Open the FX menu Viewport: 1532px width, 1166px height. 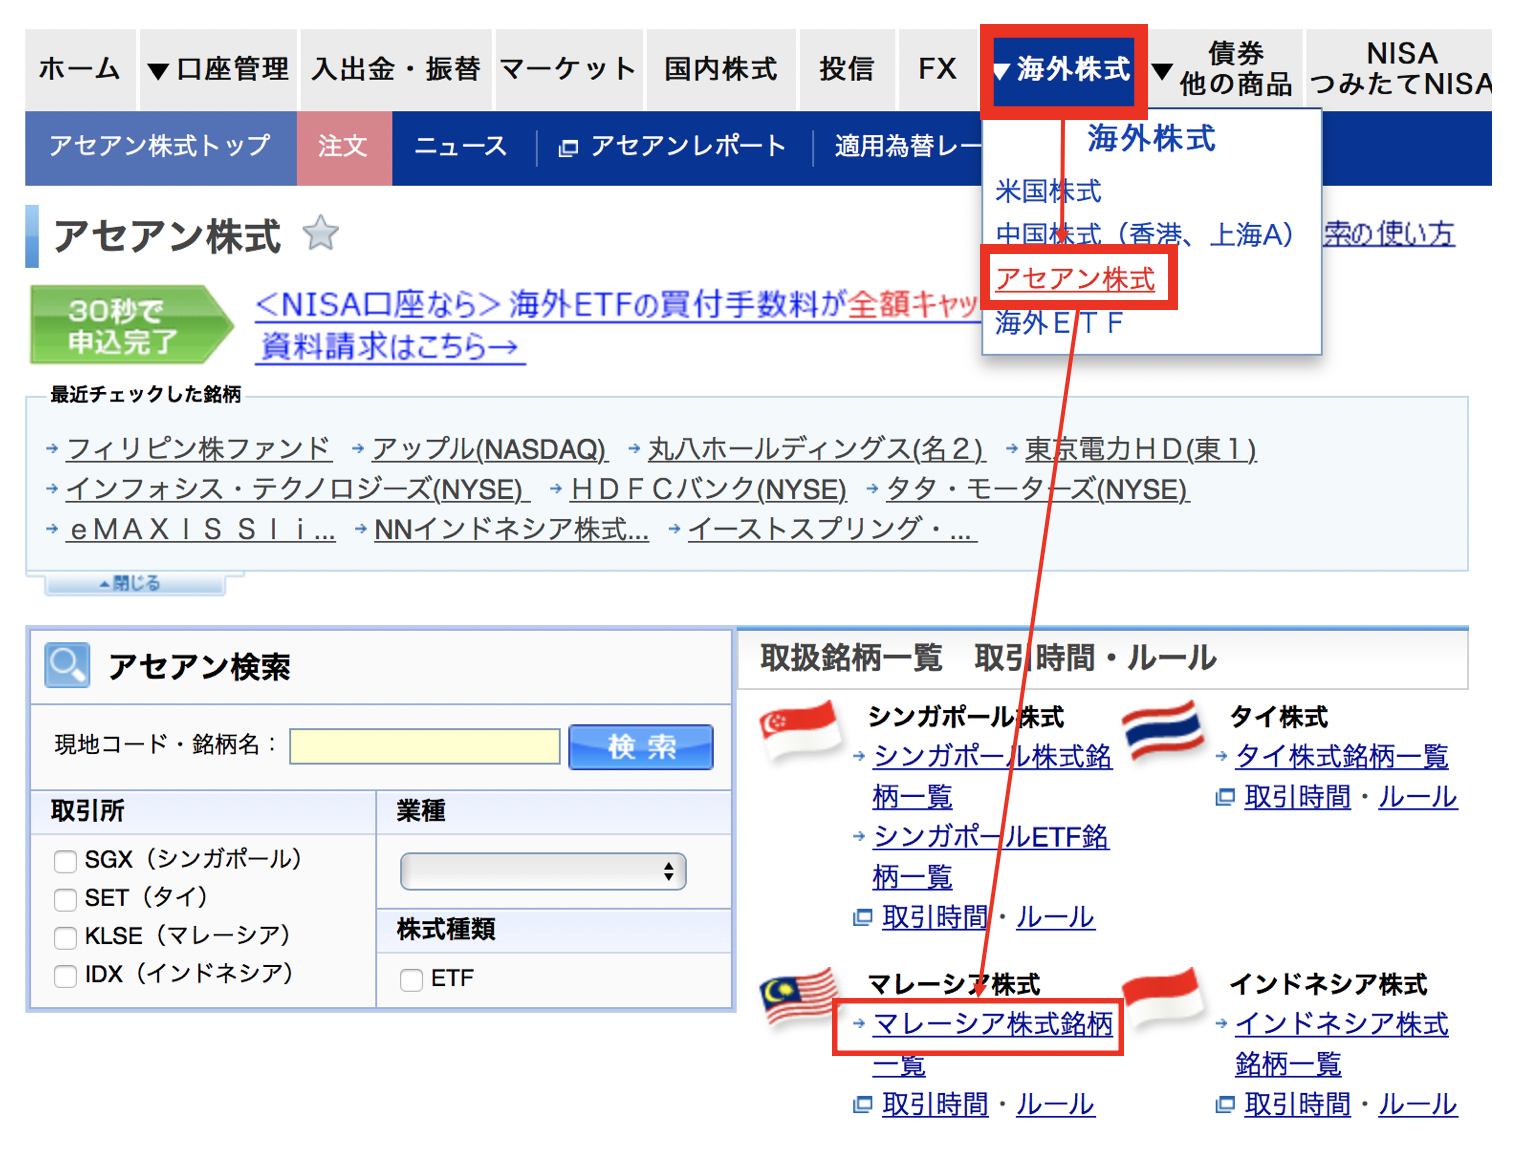[938, 69]
